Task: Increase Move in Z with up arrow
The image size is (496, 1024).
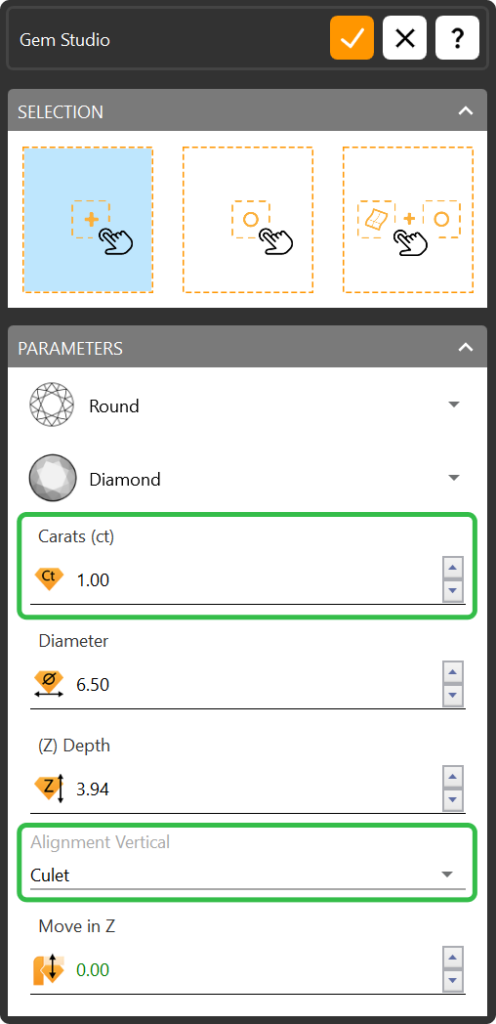Action: pos(452,958)
